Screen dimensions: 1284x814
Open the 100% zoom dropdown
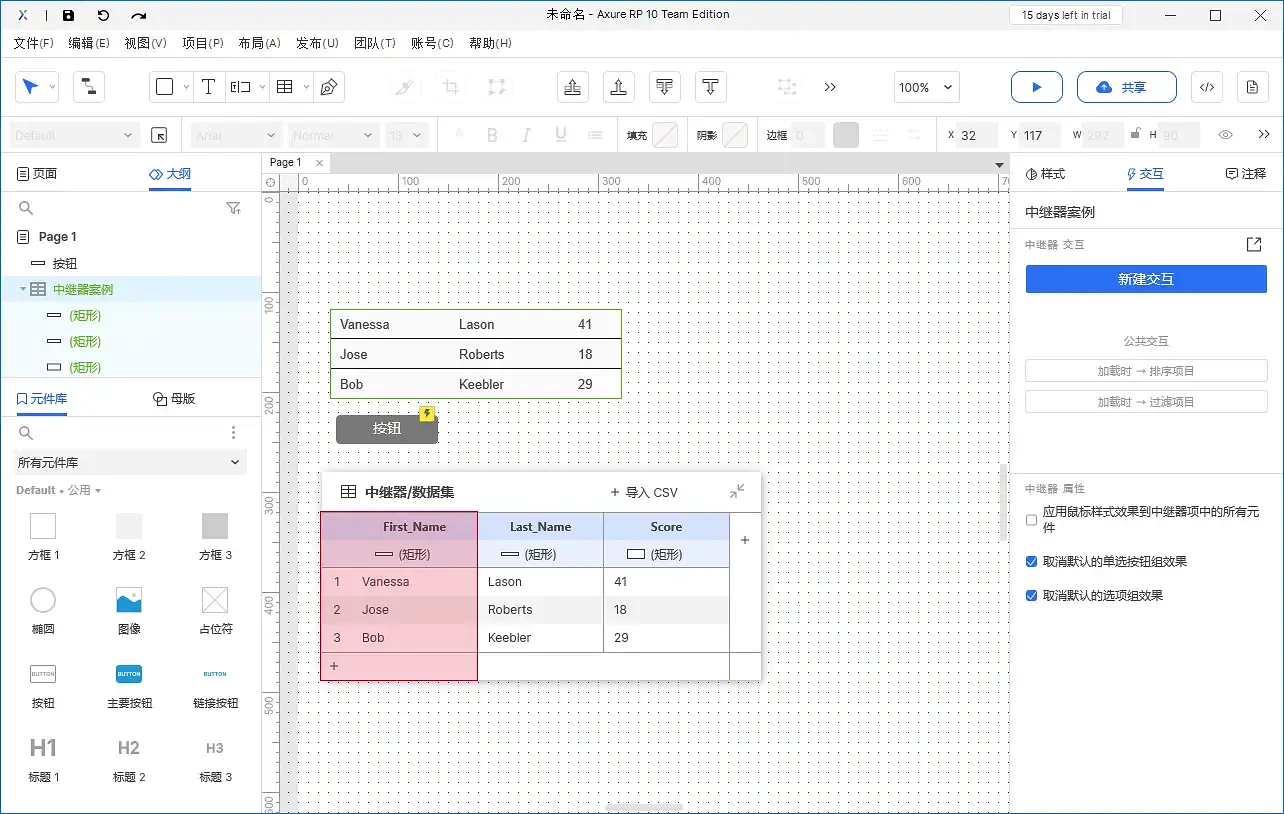[926, 87]
